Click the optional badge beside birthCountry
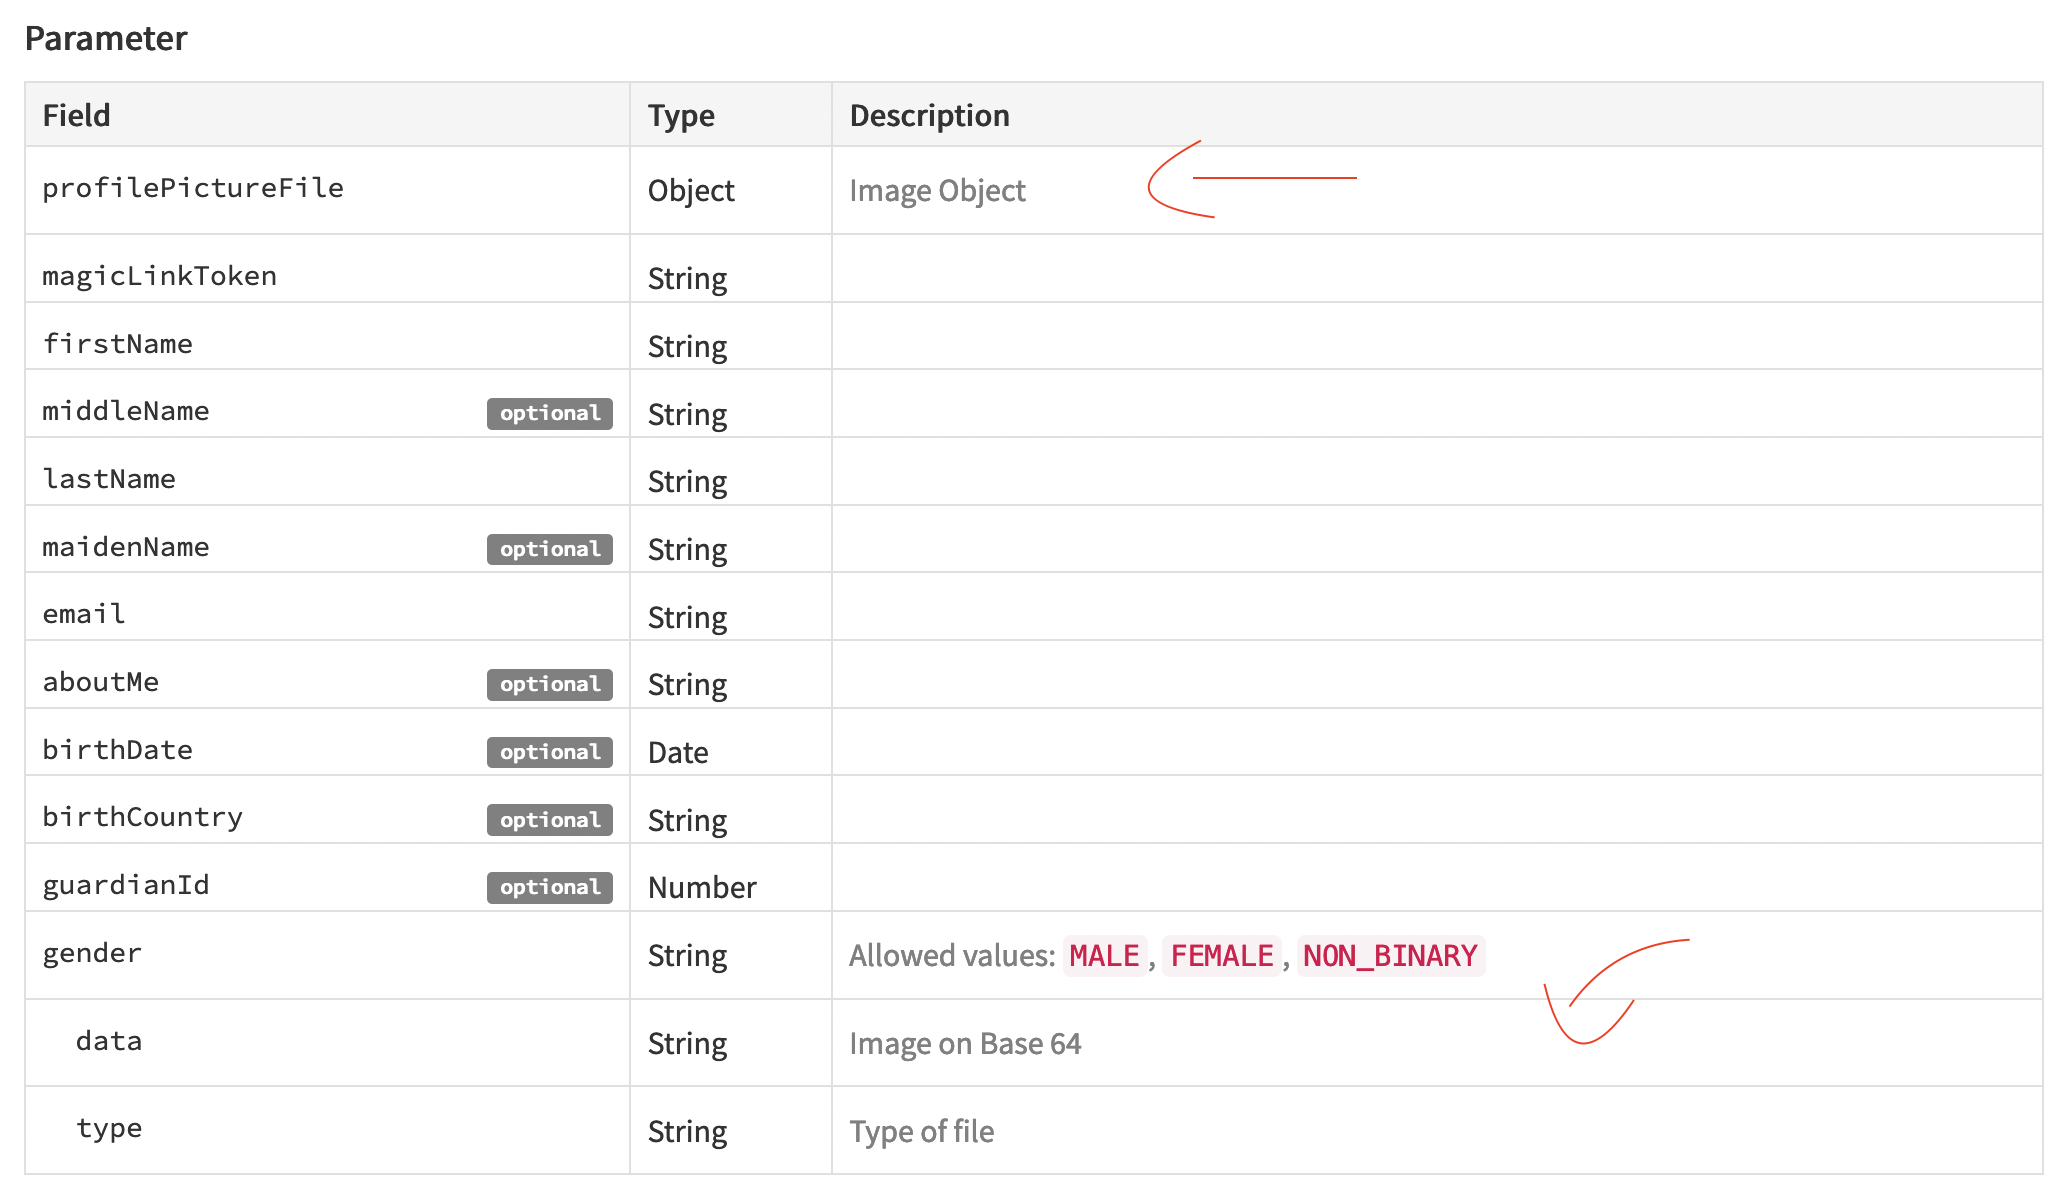Image resolution: width=2056 pixels, height=1200 pixels. coord(550,820)
